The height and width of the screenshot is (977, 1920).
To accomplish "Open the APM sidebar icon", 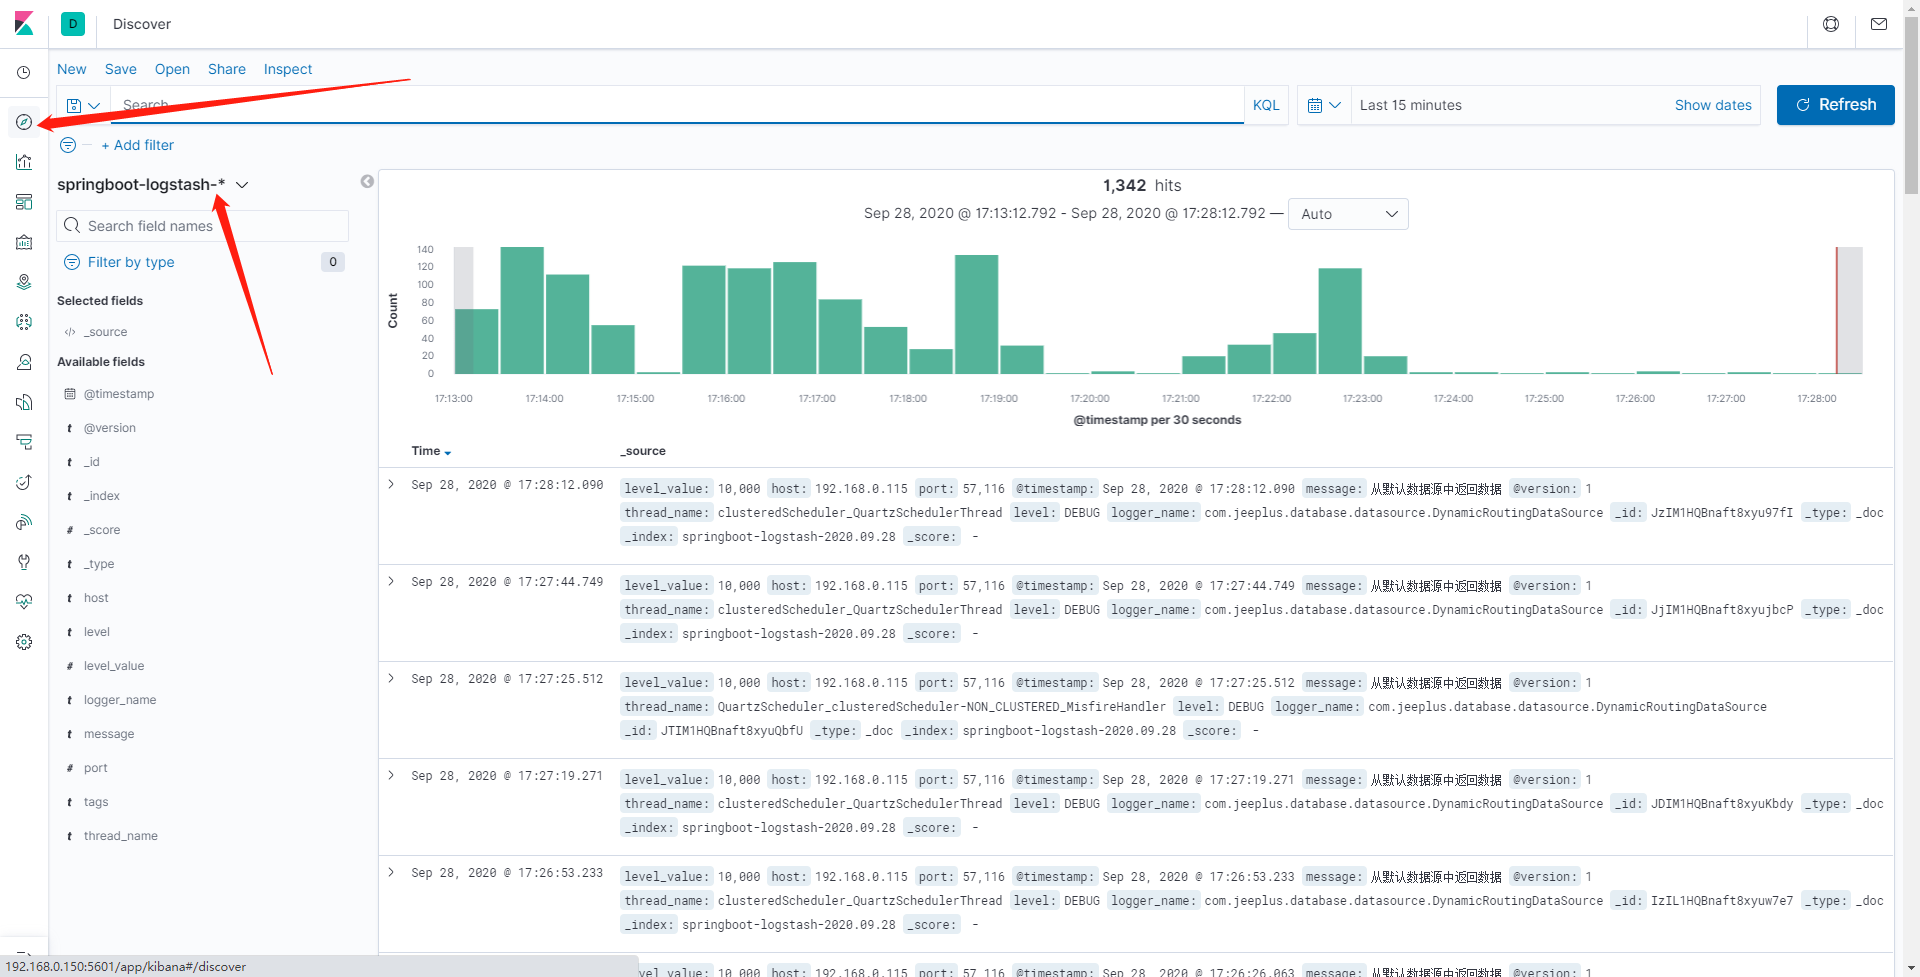I will [24, 442].
